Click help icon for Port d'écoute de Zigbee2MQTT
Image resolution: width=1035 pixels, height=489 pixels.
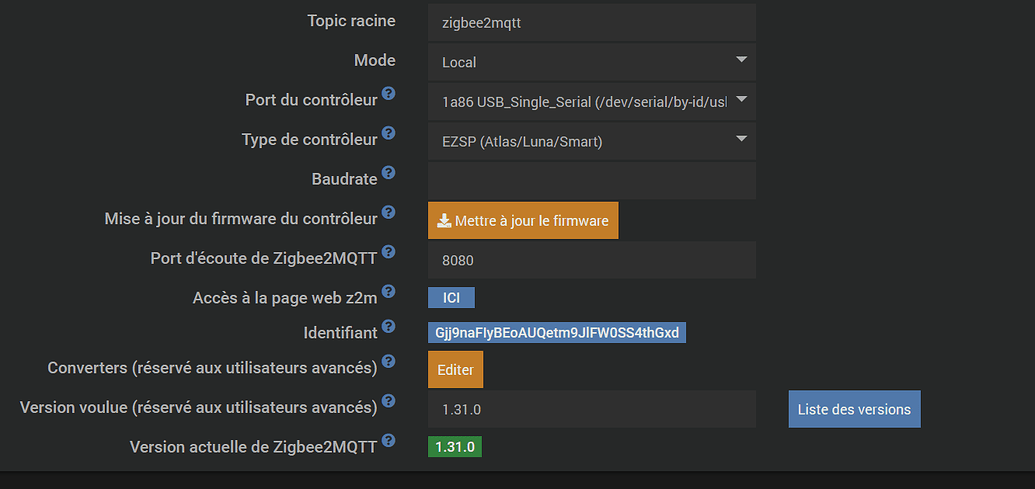point(389,252)
